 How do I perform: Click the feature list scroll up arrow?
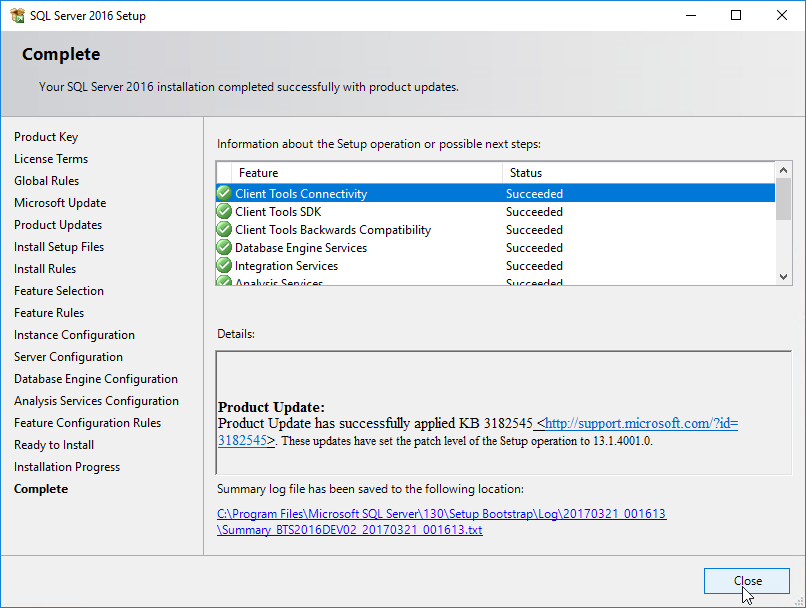click(783, 170)
